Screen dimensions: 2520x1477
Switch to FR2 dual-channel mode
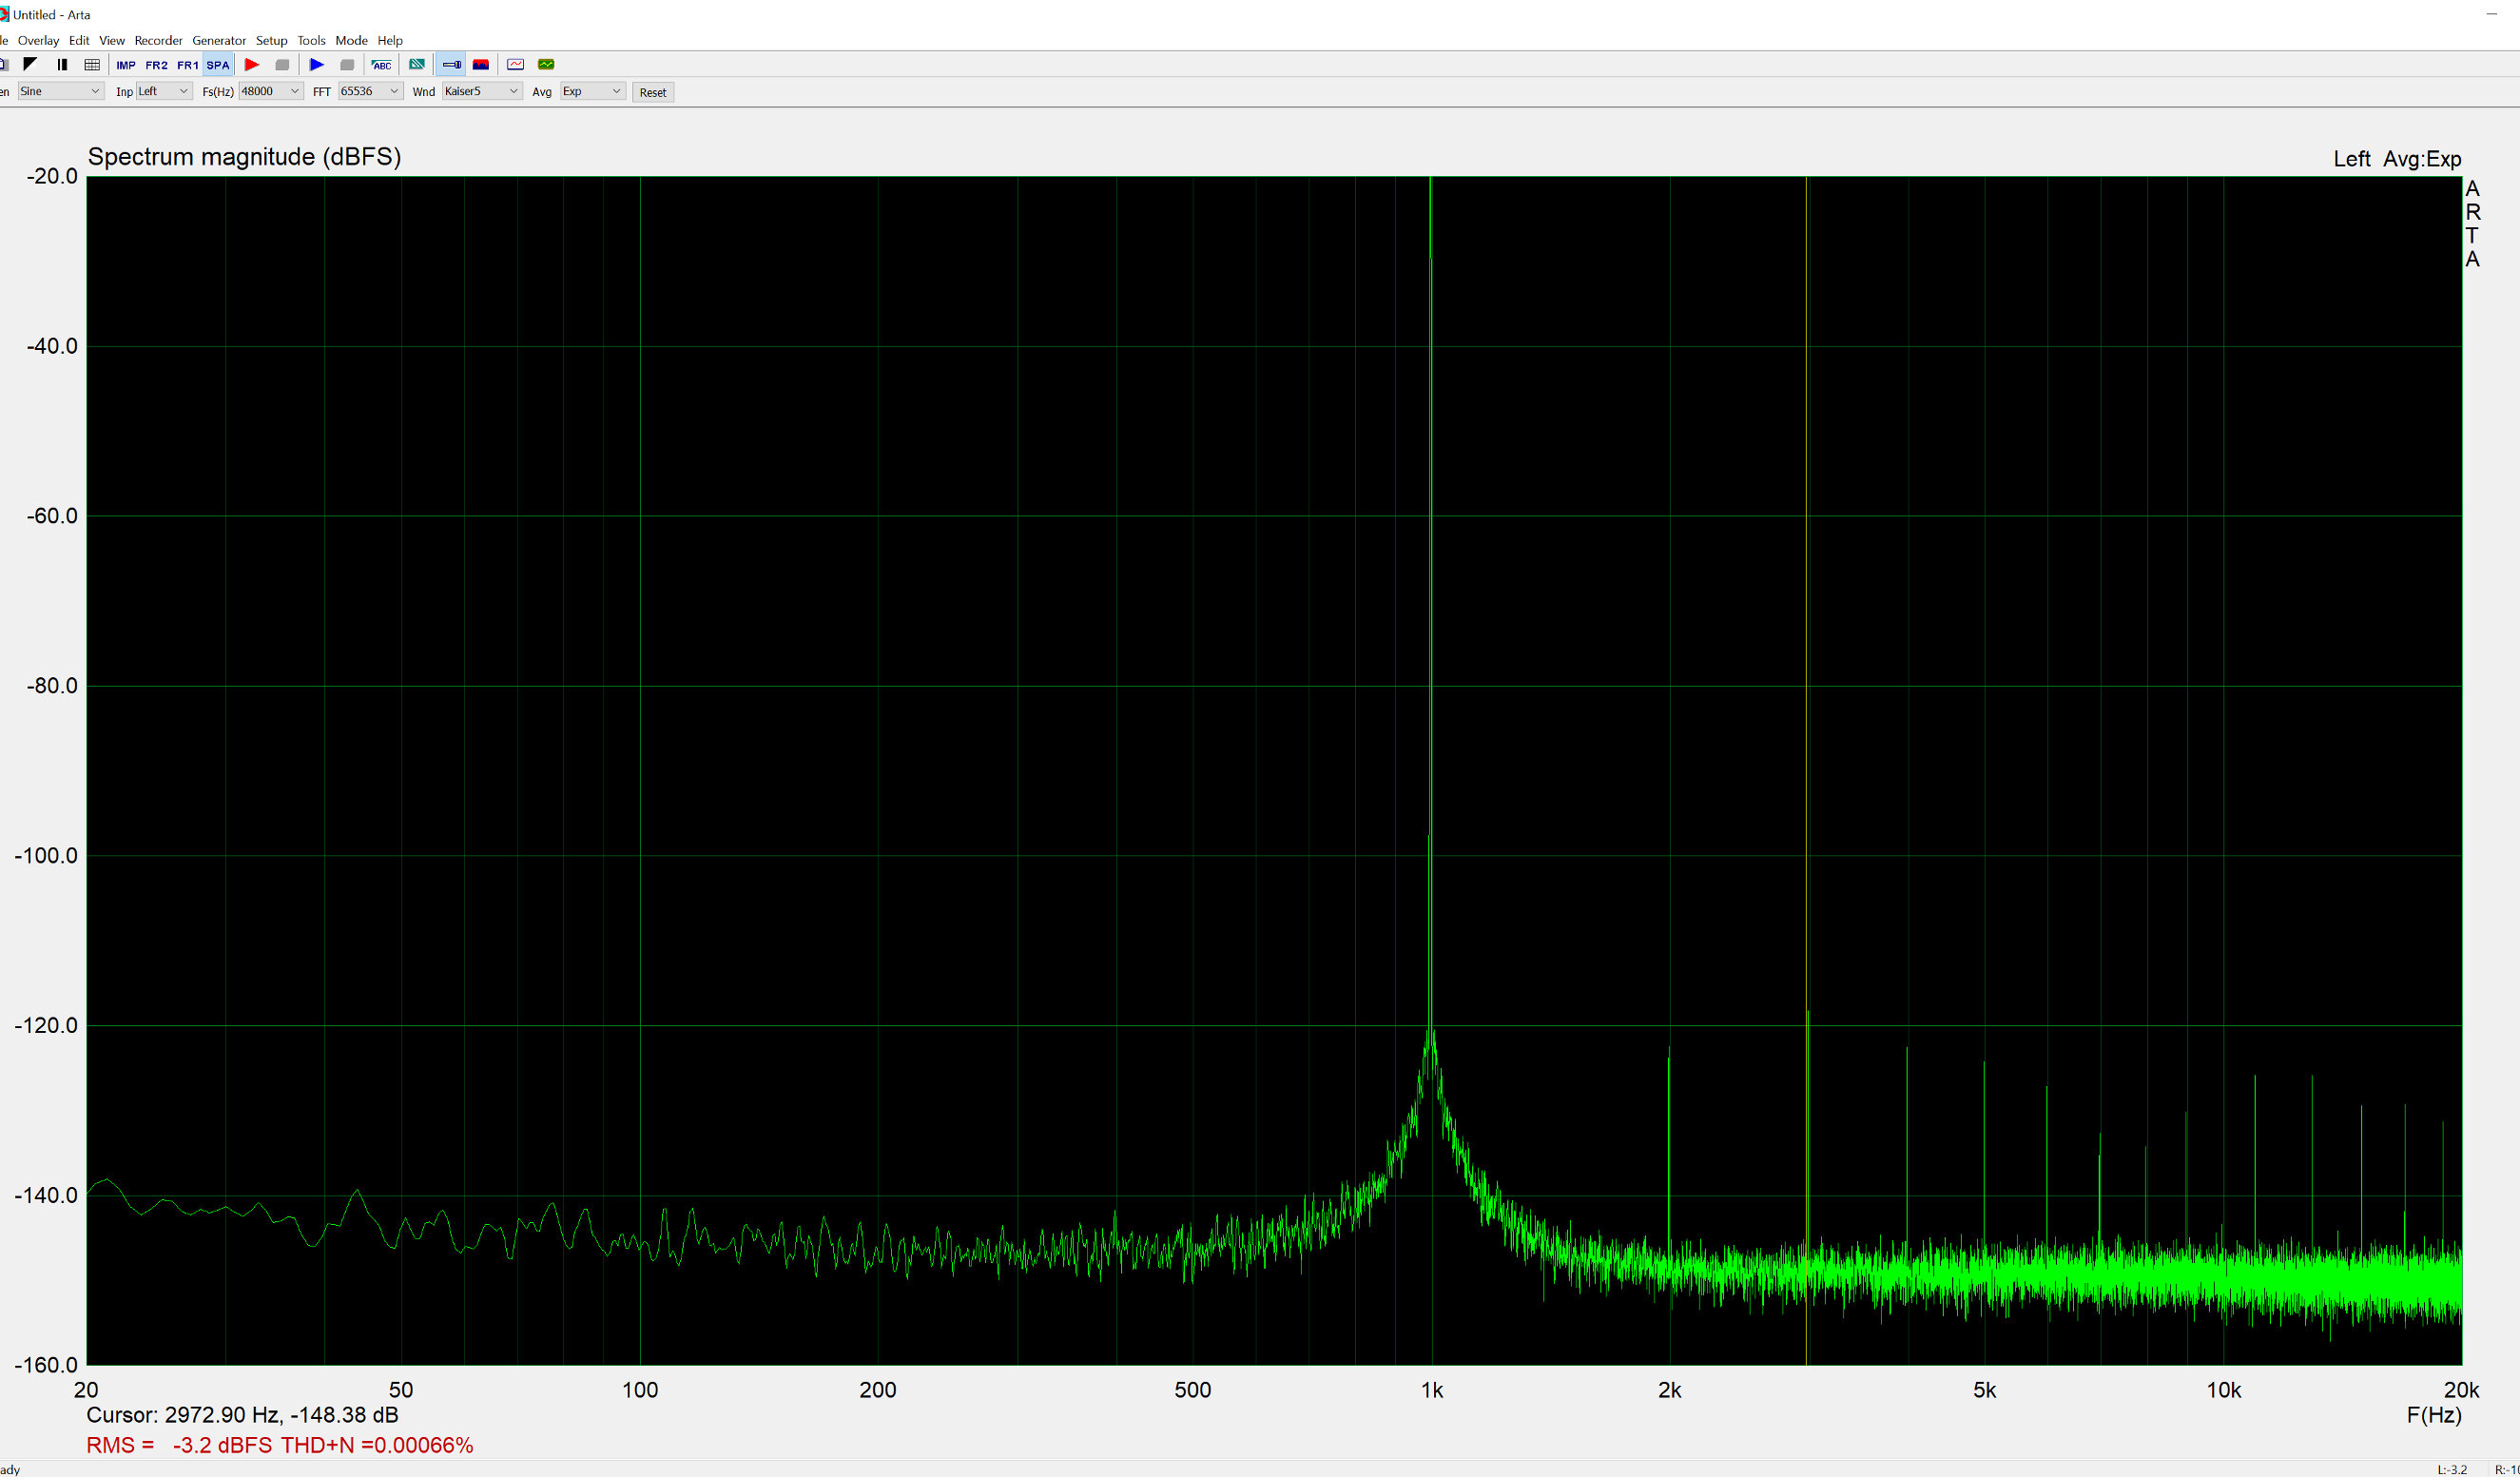157,65
